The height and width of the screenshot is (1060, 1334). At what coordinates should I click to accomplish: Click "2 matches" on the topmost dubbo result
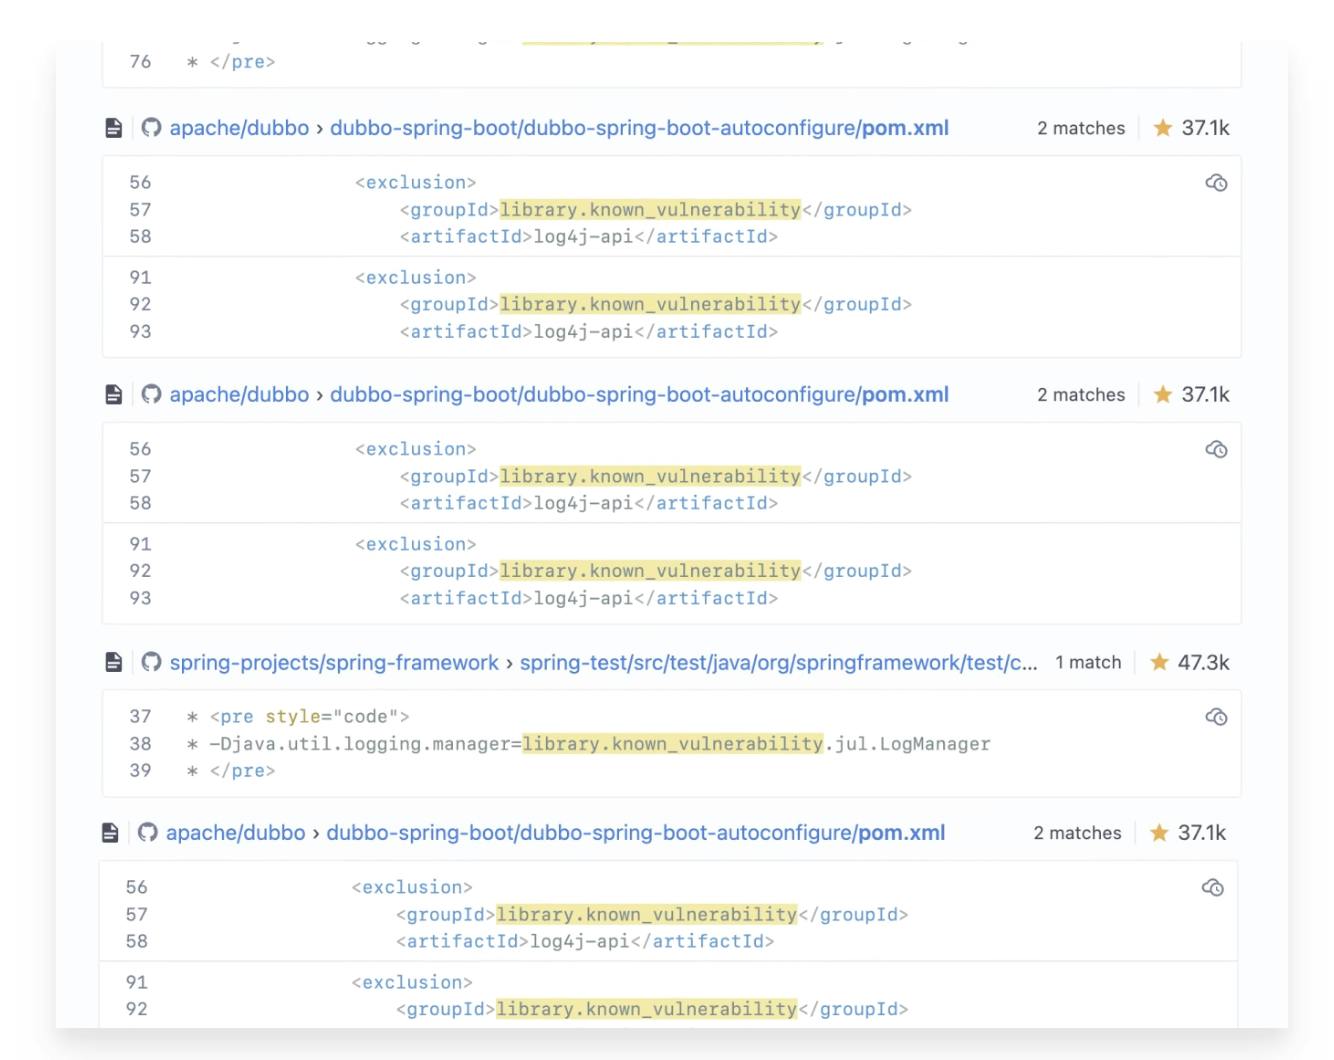point(1080,128)
